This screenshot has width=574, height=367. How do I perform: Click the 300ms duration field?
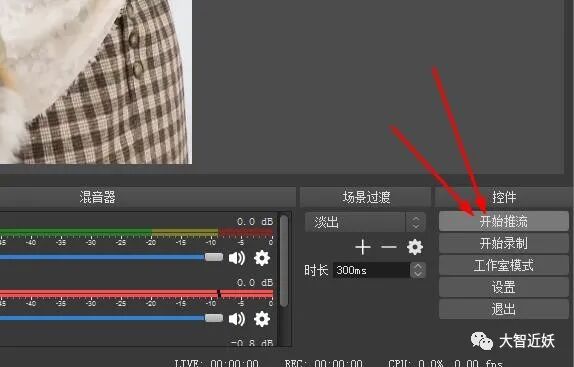[371, 270]
